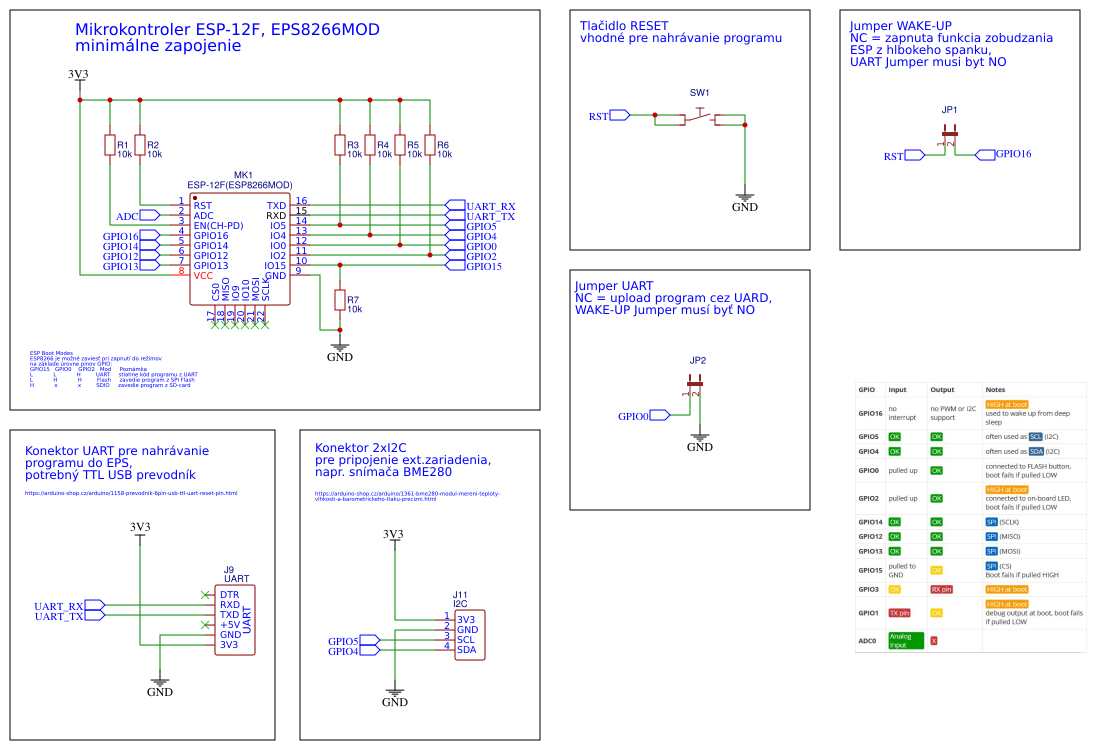Click GPIO0 net flag in Jumper UART block
Image resolution: width=1098 pixels, height=750 pixels.
point(644,416)
